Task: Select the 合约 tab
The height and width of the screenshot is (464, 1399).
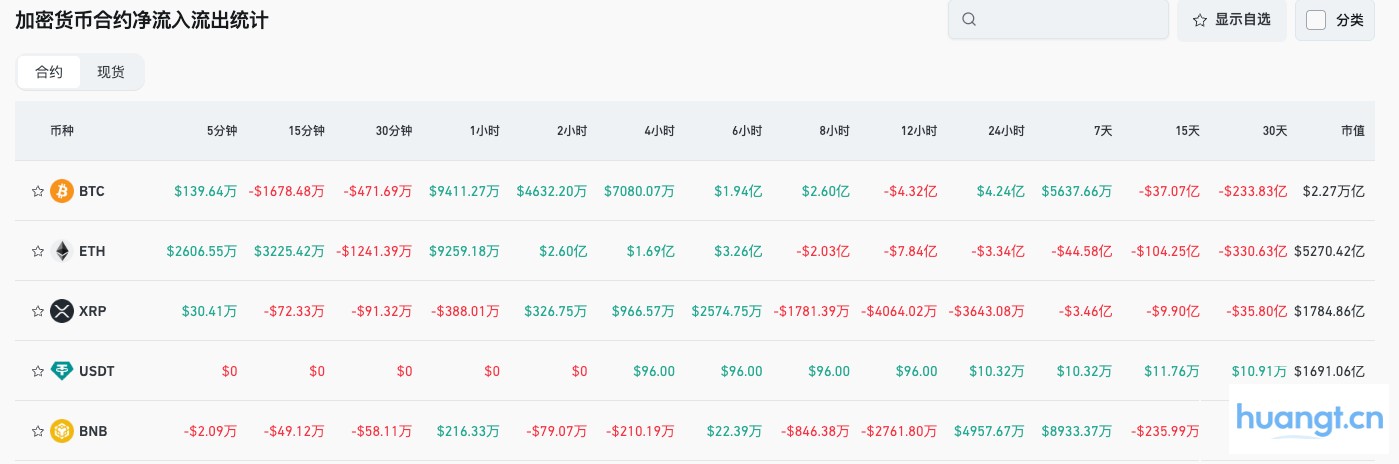Action: tap(49, 72)
